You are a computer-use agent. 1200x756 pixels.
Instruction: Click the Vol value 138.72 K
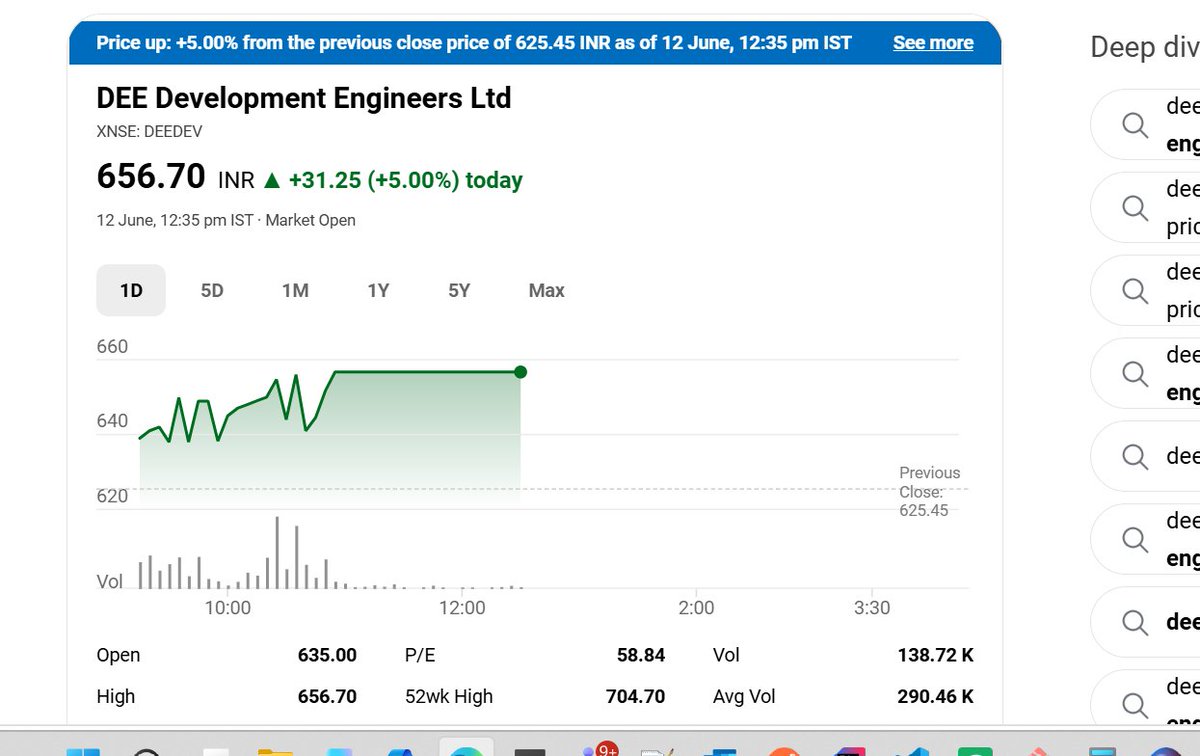936,655
